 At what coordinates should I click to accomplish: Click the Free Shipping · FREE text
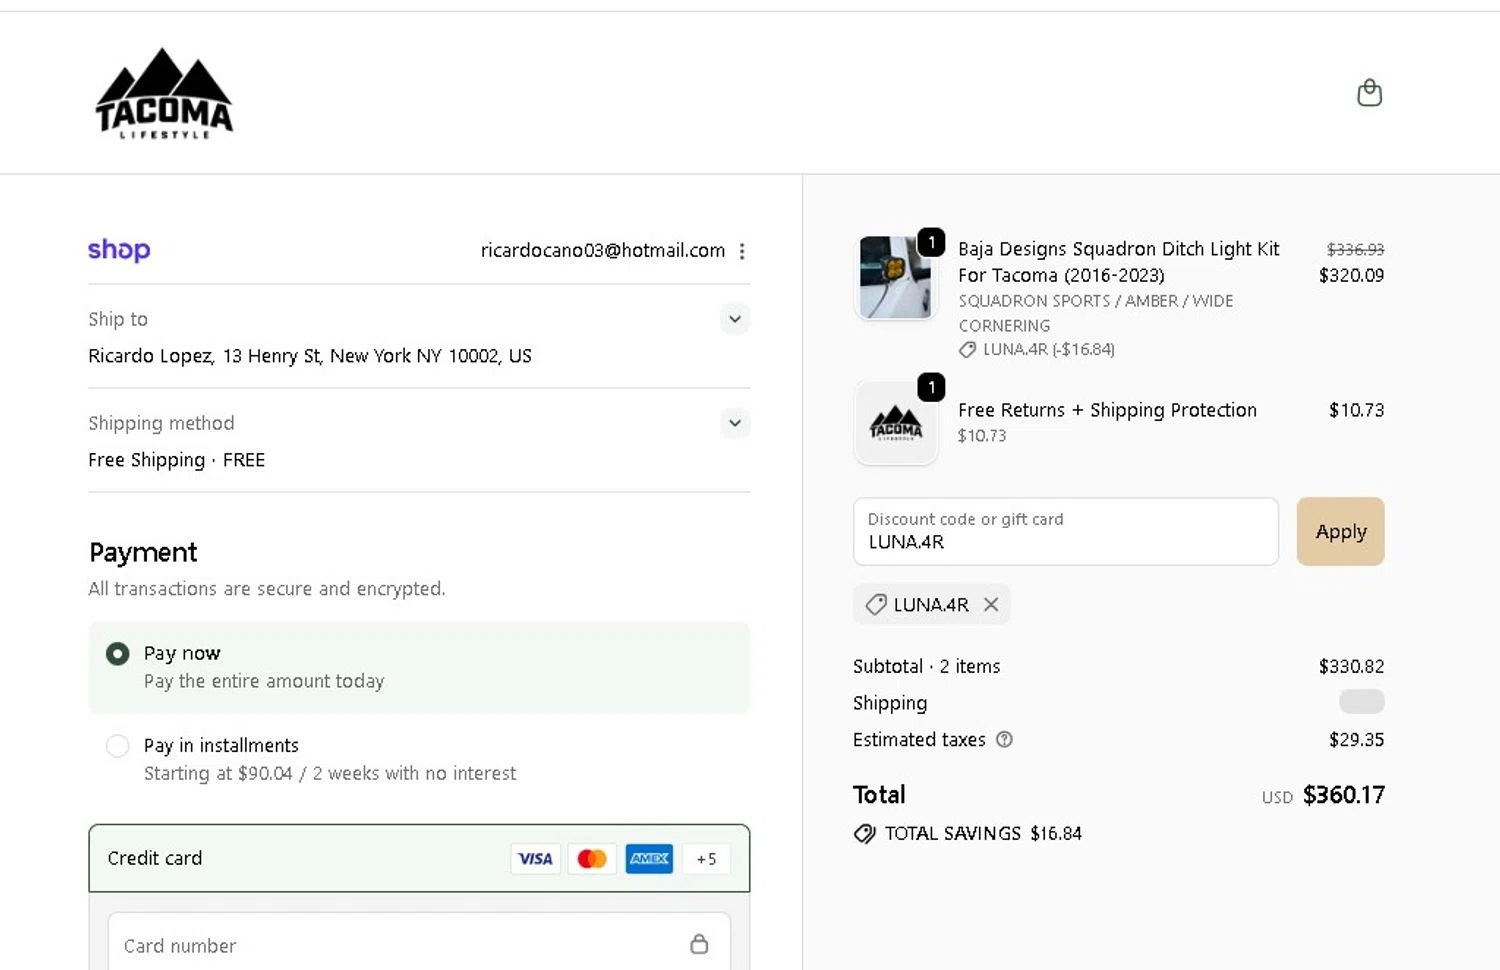coord(177,460)
